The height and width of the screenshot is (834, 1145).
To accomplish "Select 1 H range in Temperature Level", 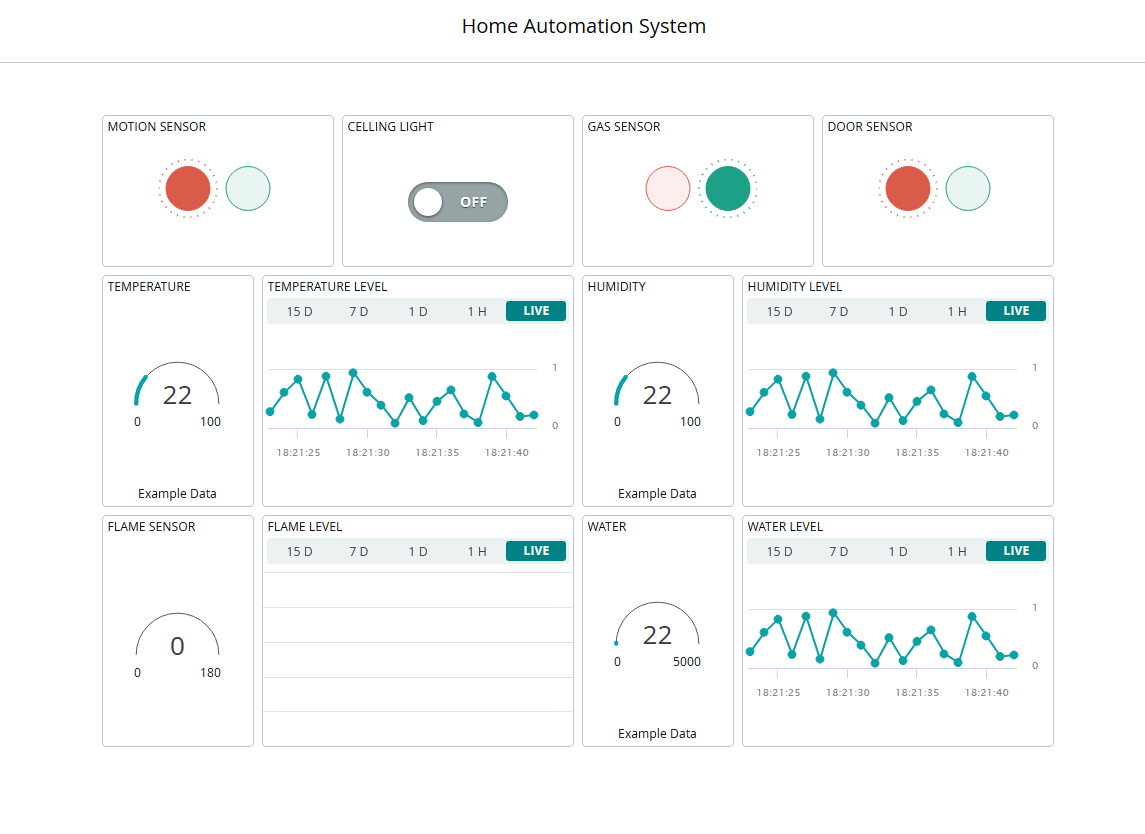I will click(477, 311).
